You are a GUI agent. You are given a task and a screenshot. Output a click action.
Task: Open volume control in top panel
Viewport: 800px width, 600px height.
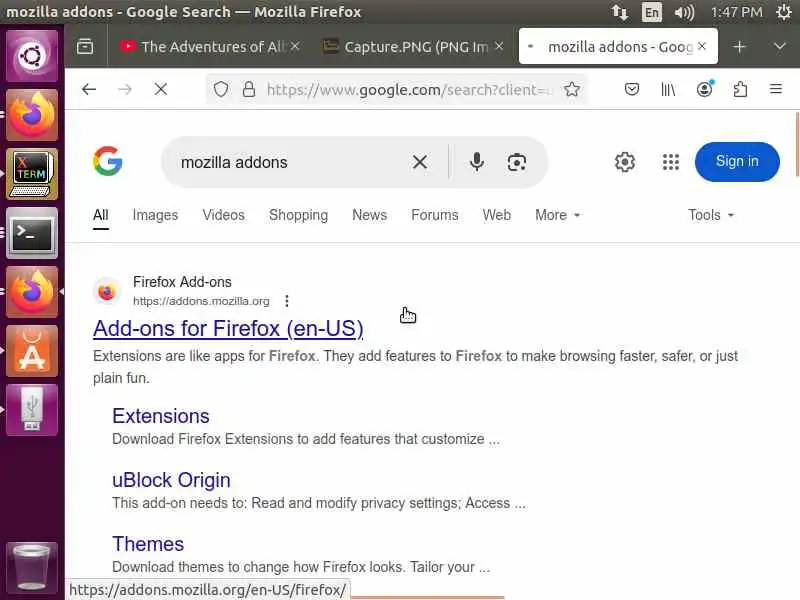click(x=684, y=12)
